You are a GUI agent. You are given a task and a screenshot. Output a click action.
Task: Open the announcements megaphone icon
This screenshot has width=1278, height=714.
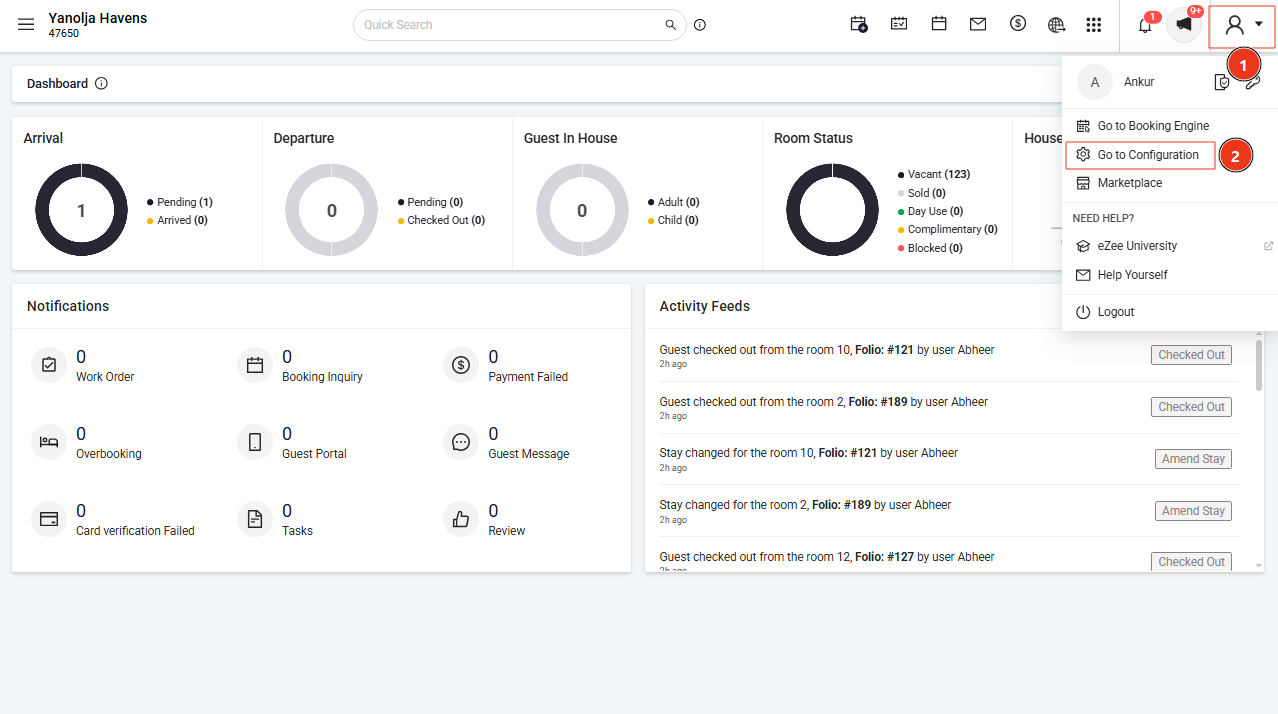coord(1184,25)
